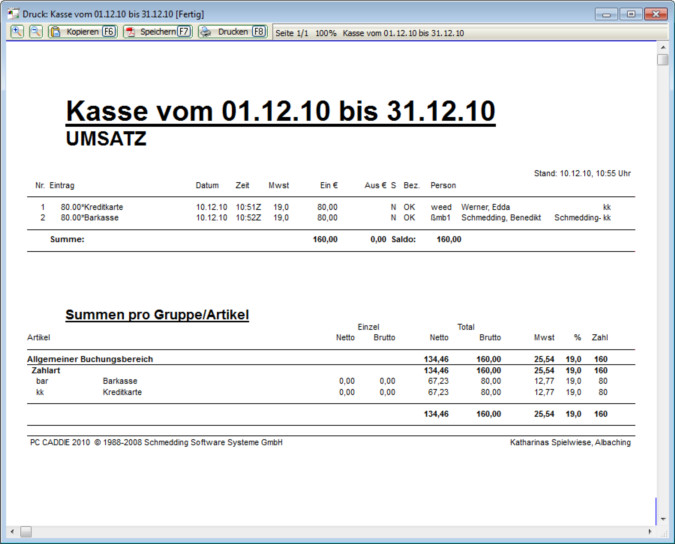
Task: Click the vertical scrollbar up arrow
Action: [662, 46]
